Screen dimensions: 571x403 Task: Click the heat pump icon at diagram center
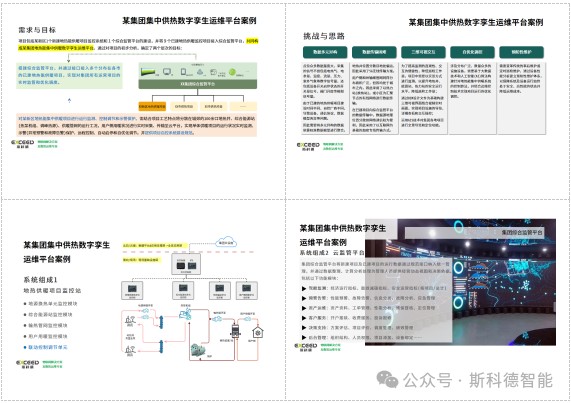[x=185, y=313]
